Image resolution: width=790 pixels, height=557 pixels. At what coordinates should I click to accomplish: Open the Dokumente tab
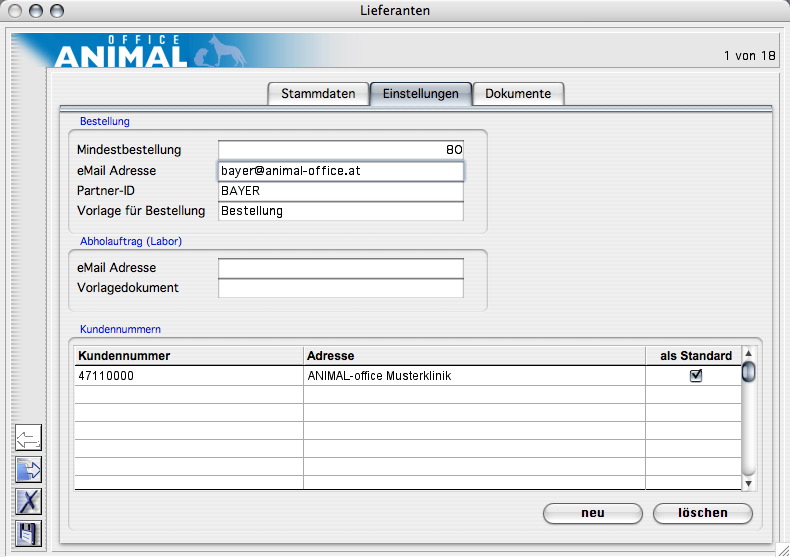tap(518, 94)
